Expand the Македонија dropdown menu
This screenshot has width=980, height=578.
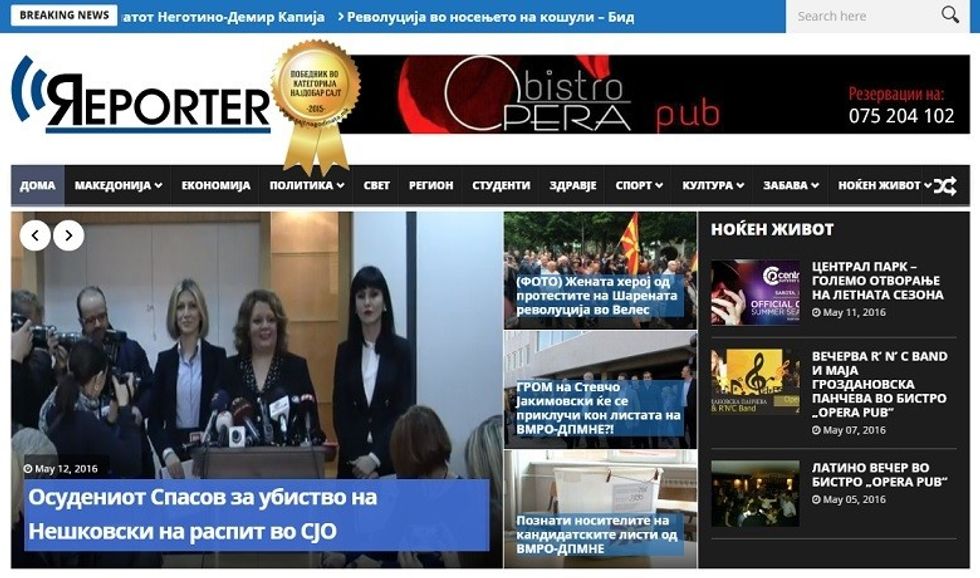point(118,186)
